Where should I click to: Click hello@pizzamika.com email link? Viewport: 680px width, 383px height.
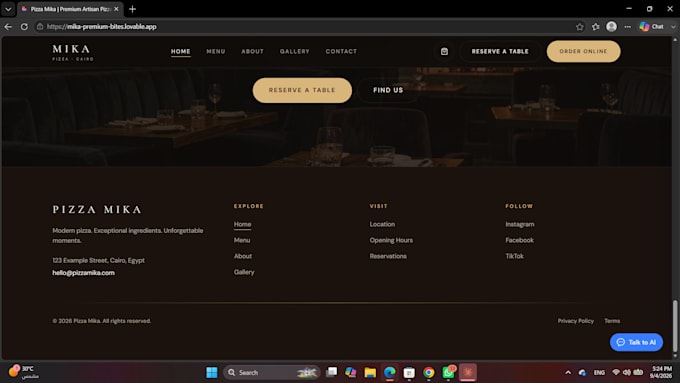click(83, 273)
